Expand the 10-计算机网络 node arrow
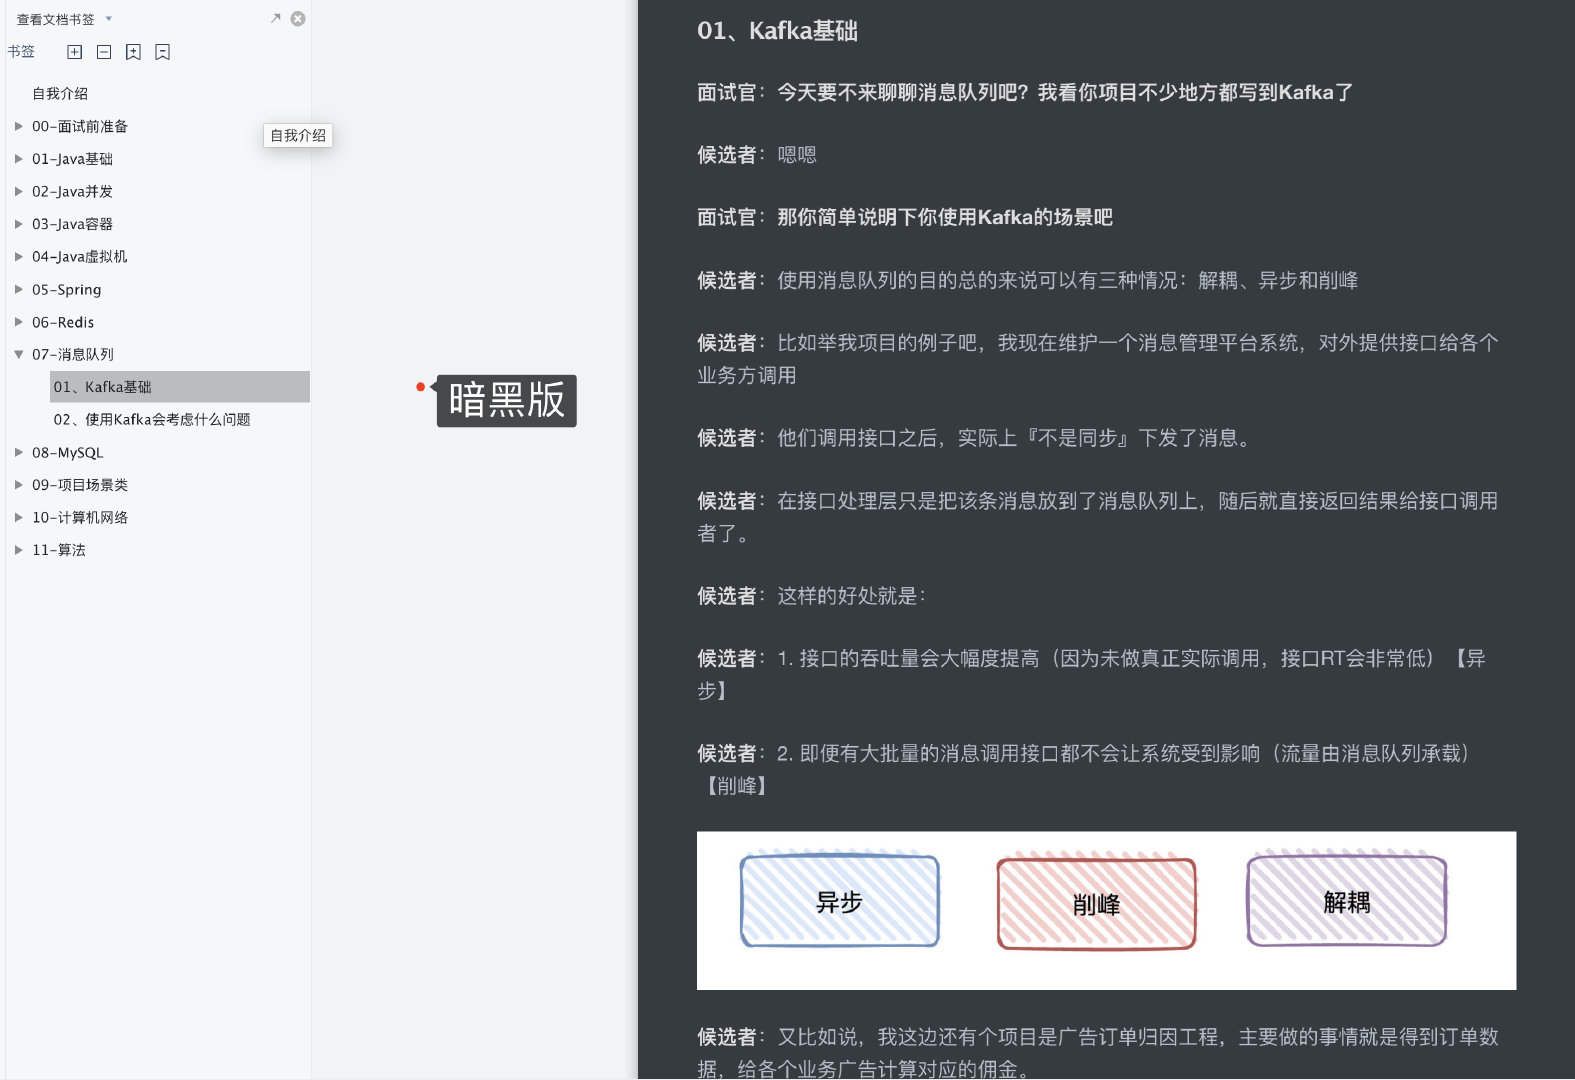This screenshot has width=1575, height=1080. tap(18, 517)
